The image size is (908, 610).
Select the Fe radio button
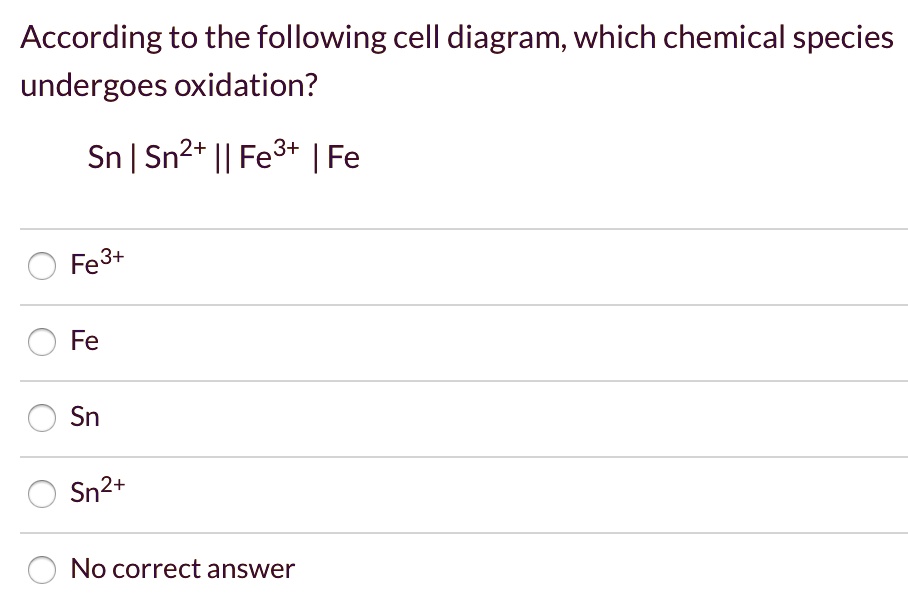[x=42, y=342]
